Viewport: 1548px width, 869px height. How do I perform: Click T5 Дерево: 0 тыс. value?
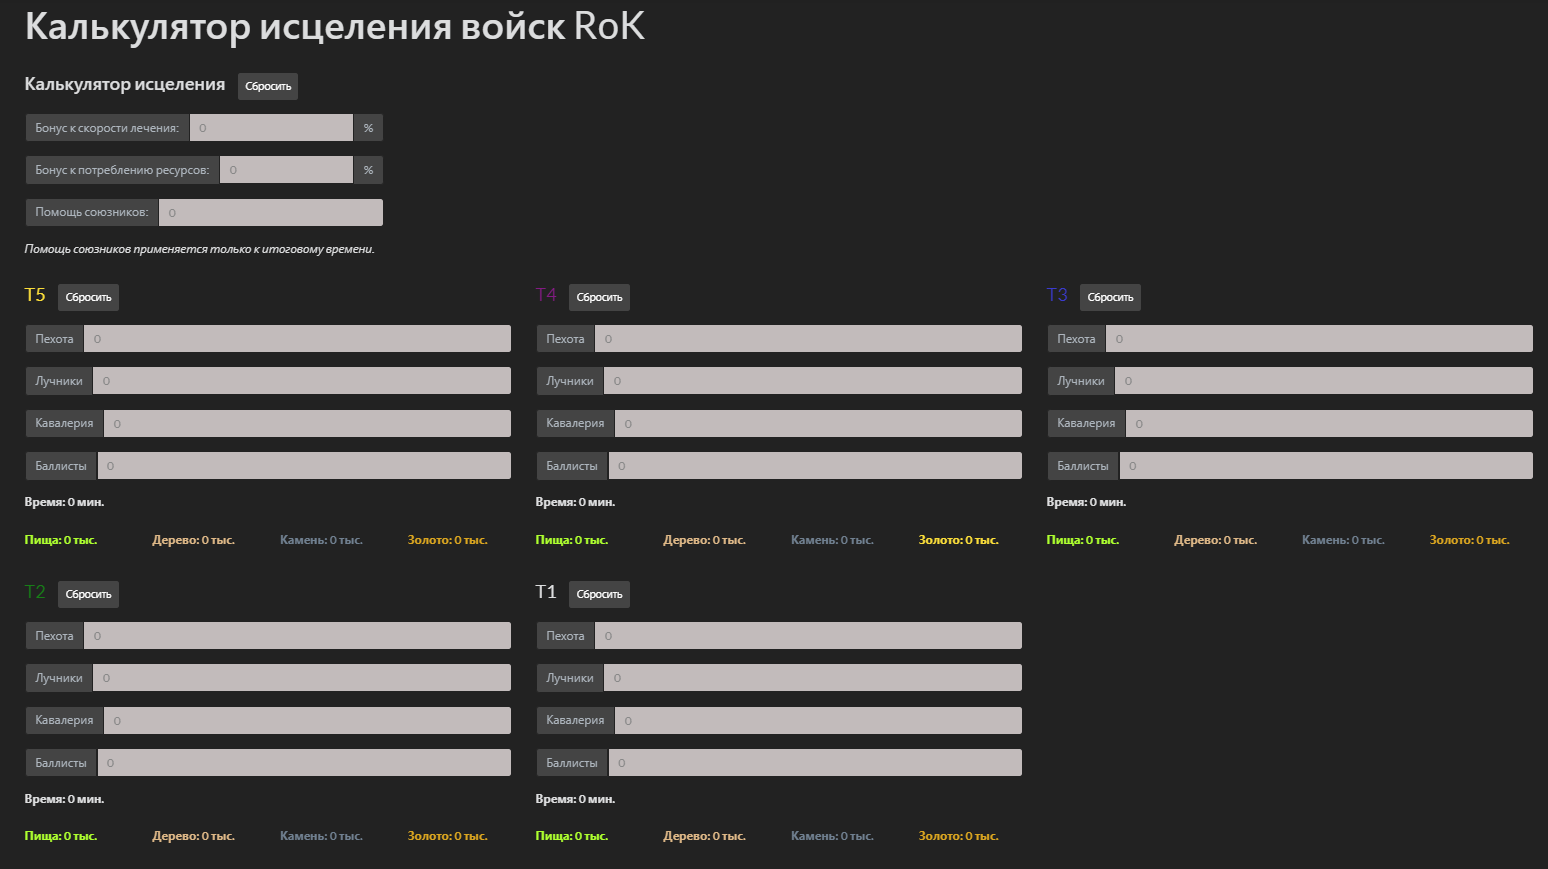[193, 540]
